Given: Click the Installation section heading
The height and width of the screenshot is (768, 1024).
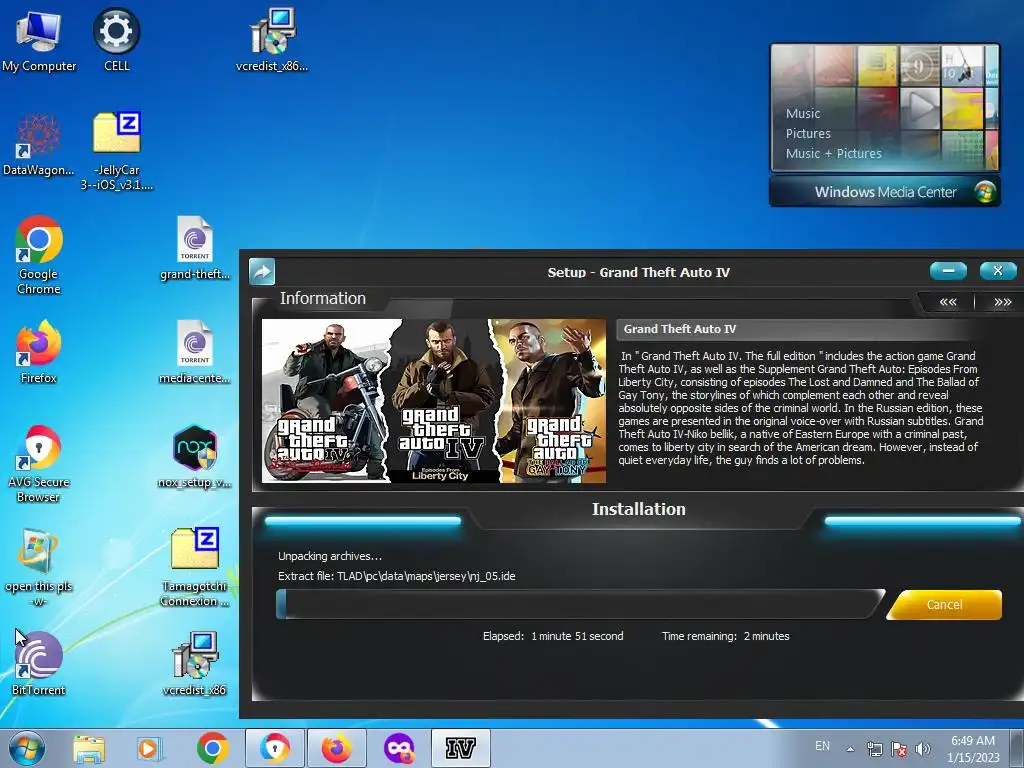Looking at the screenshot, I should click(x=639, y=509).
